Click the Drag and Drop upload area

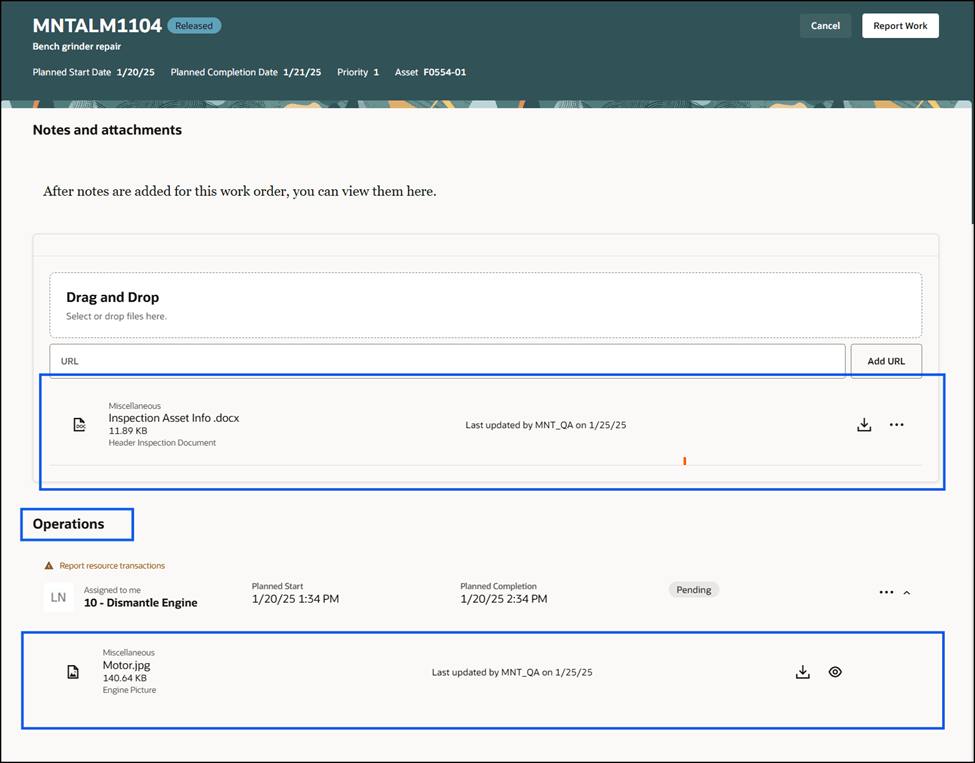[485, 303]
